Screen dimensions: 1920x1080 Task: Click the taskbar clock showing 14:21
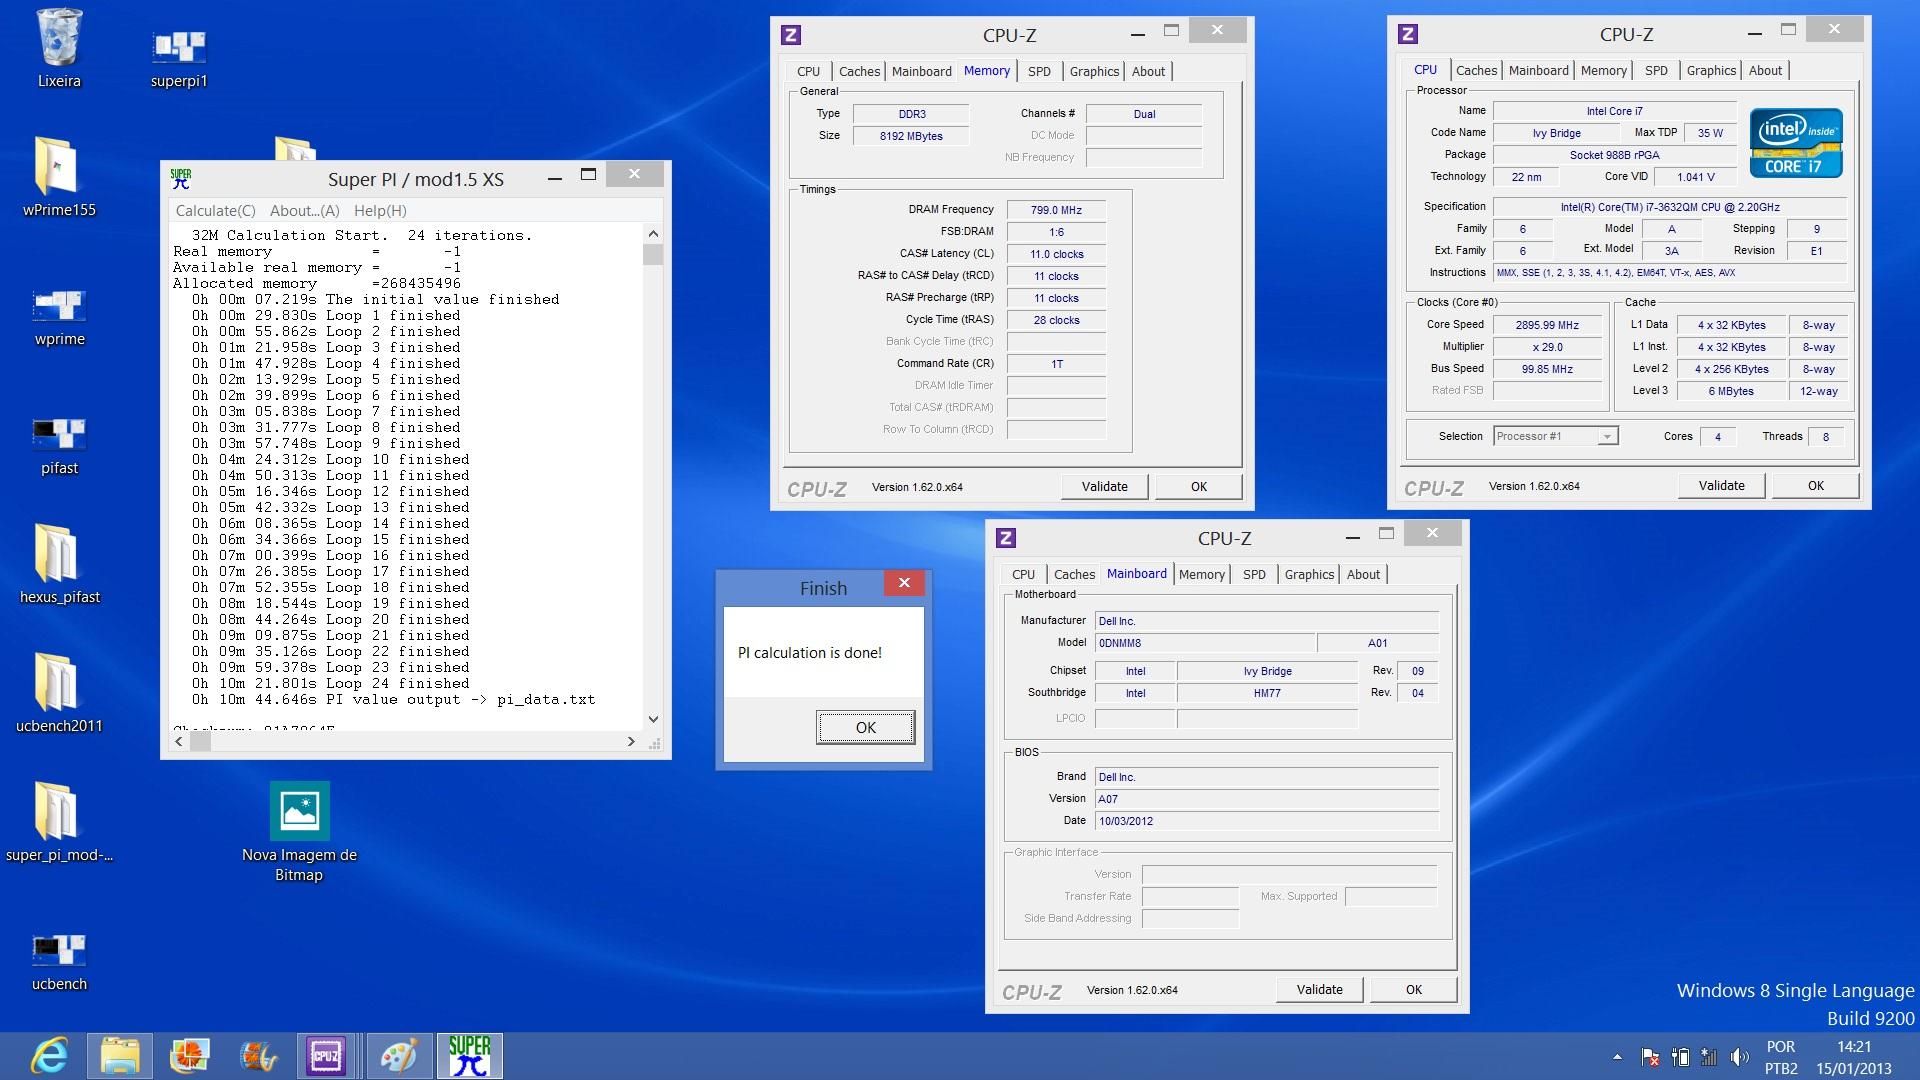(x=1853, y=1057)
